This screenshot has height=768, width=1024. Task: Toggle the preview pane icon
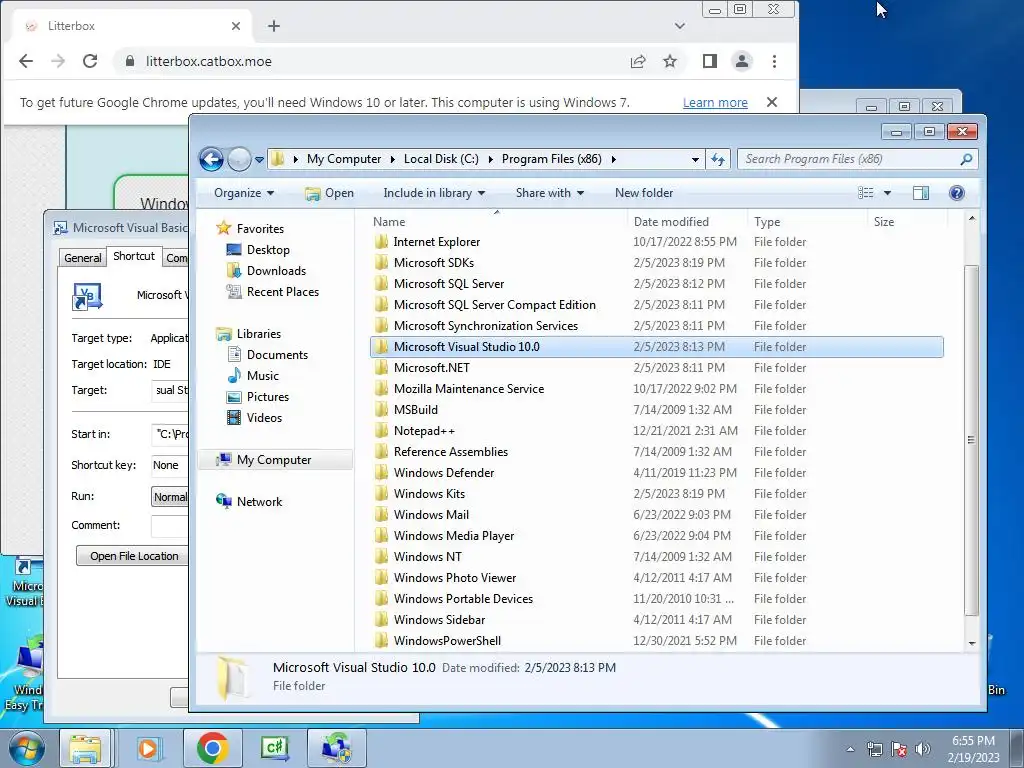921,193
